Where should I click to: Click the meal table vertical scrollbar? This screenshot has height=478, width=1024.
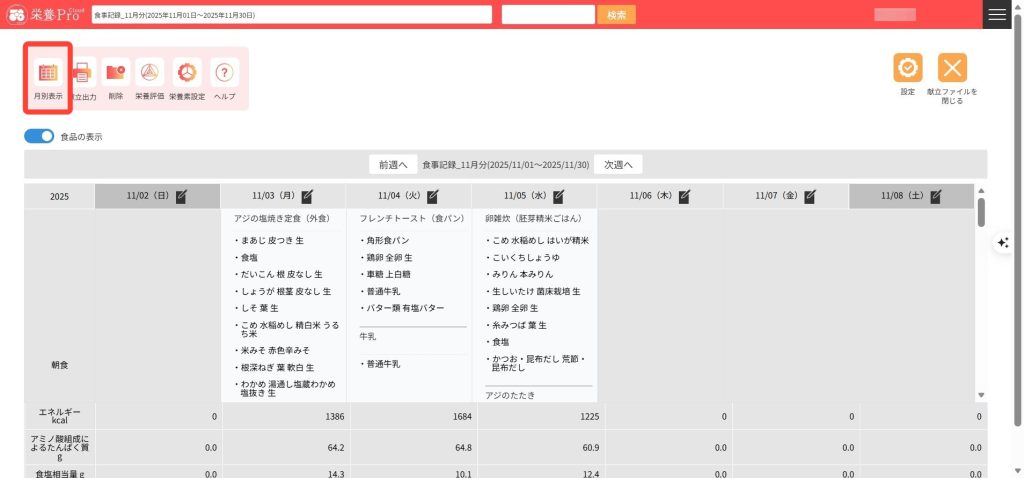(981, 212)
